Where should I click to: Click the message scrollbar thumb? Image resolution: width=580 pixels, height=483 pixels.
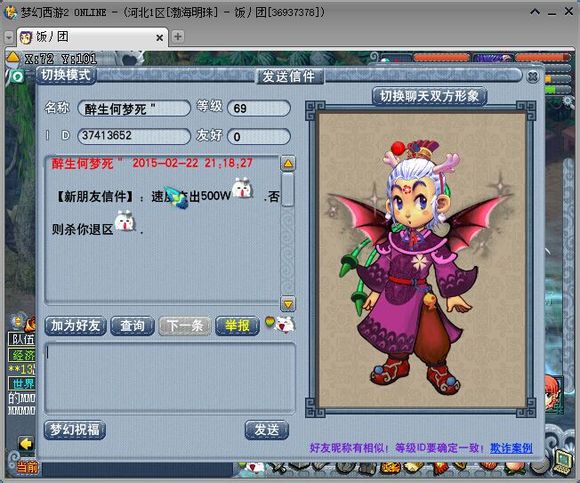click(288, 189)
